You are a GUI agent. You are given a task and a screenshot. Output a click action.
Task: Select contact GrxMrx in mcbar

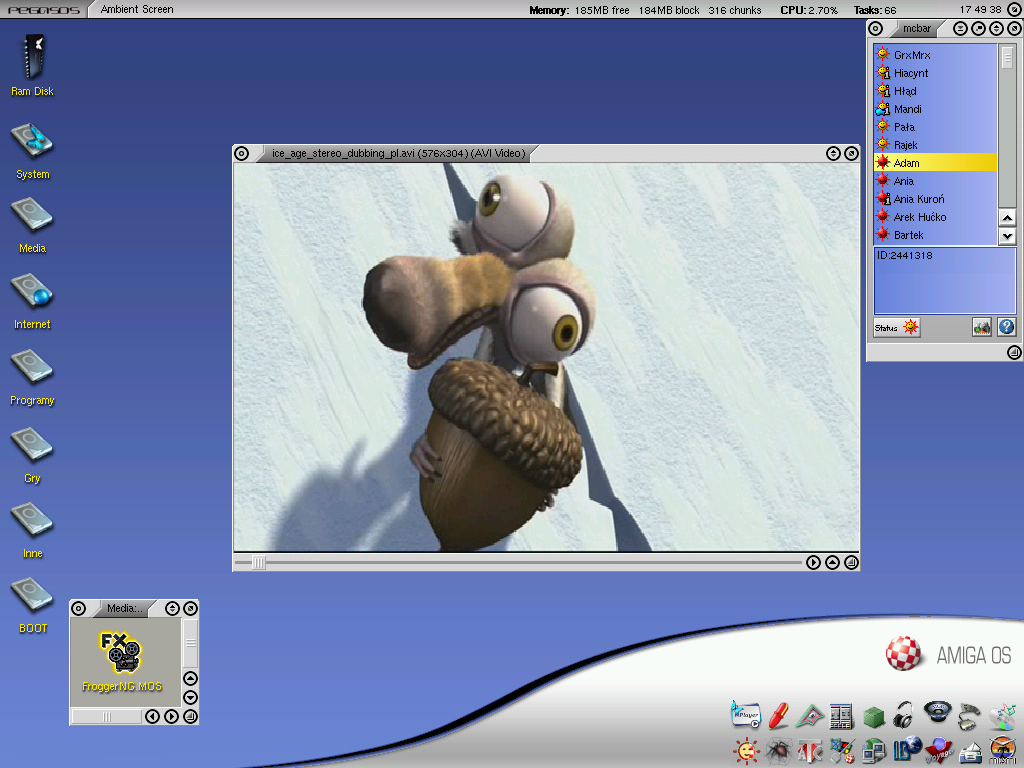pyautogui.click(x=935, y=55)
